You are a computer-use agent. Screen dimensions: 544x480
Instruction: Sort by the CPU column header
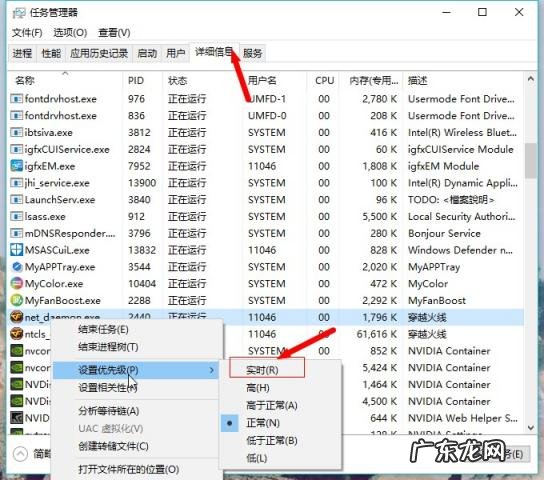point(324,80)
